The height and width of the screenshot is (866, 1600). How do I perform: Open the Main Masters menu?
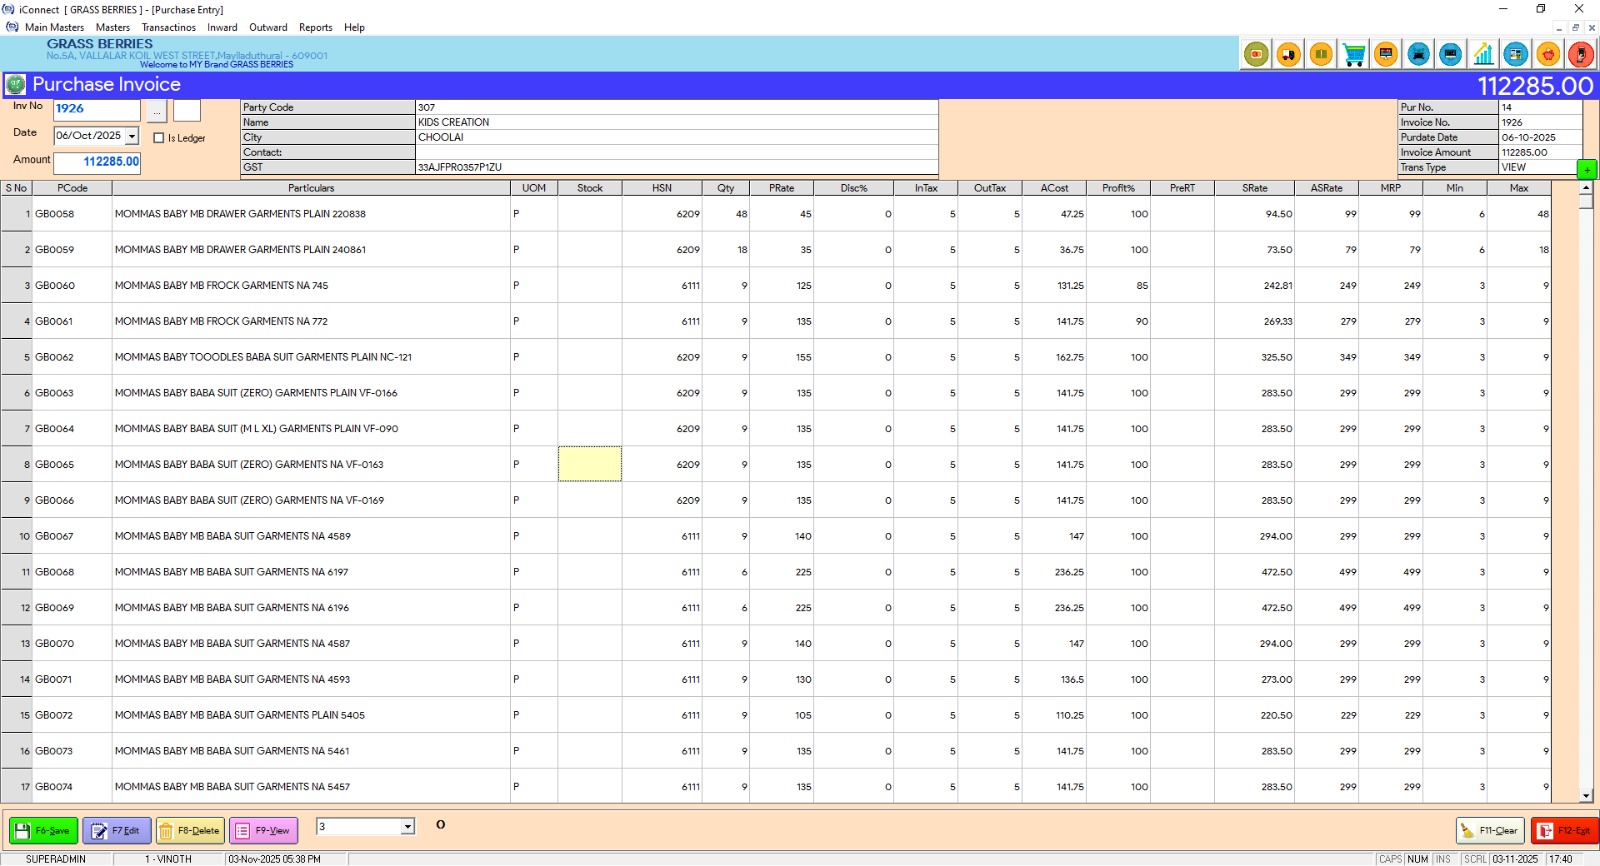(x=54, y=28)
